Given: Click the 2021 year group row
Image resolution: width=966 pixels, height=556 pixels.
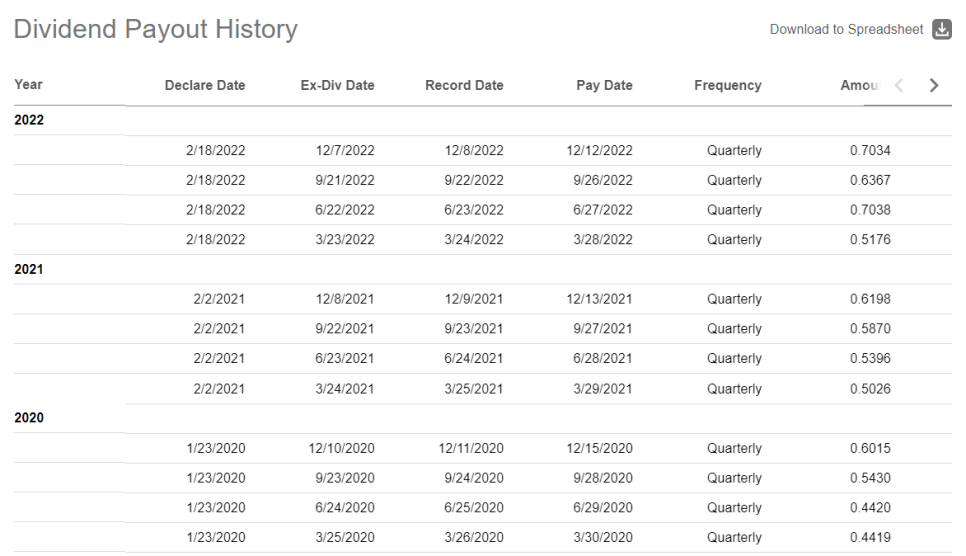Looking at the screenshot, I should (x=482, y=269).
